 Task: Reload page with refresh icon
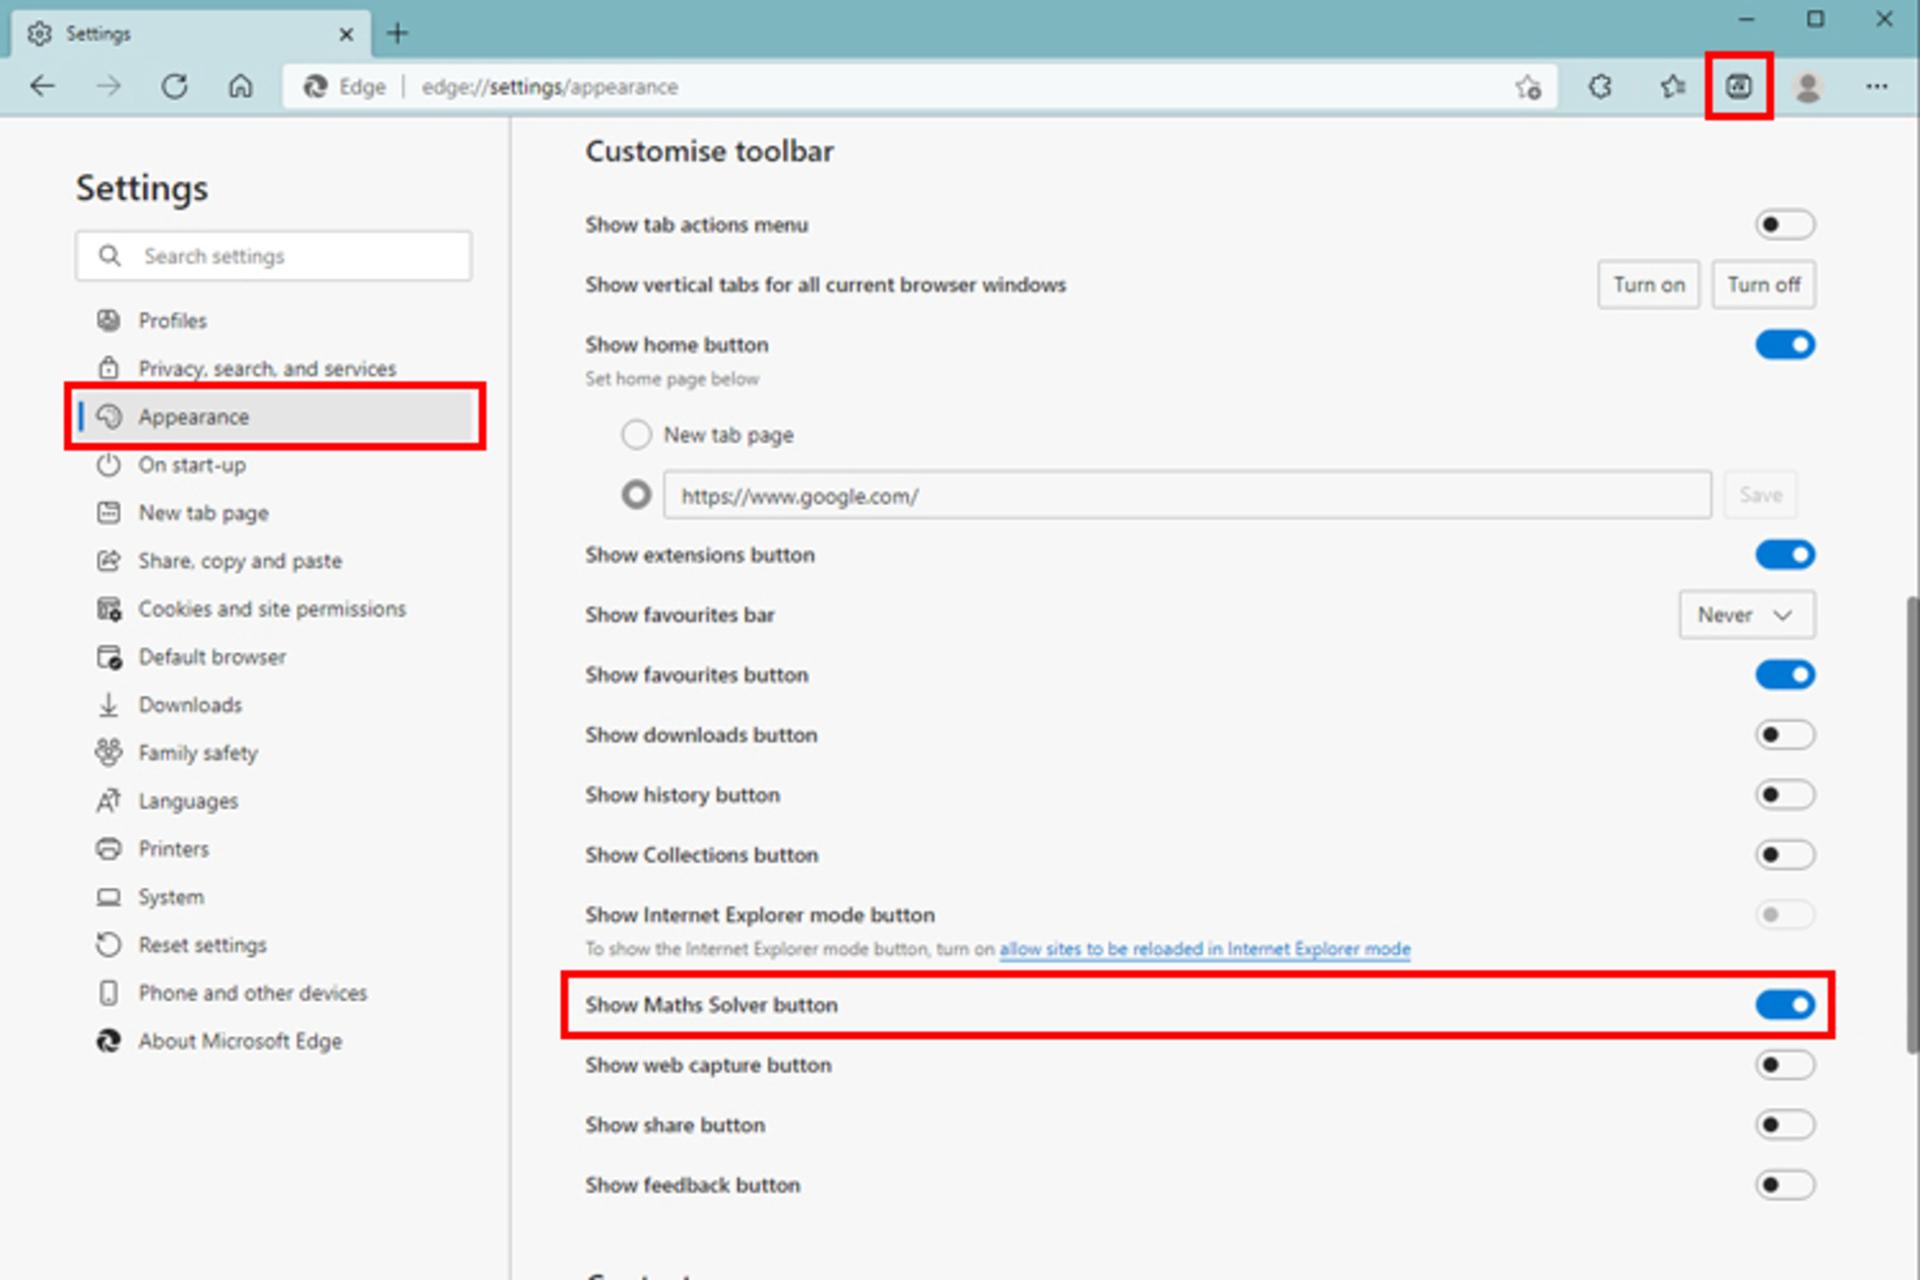(175, 87)
